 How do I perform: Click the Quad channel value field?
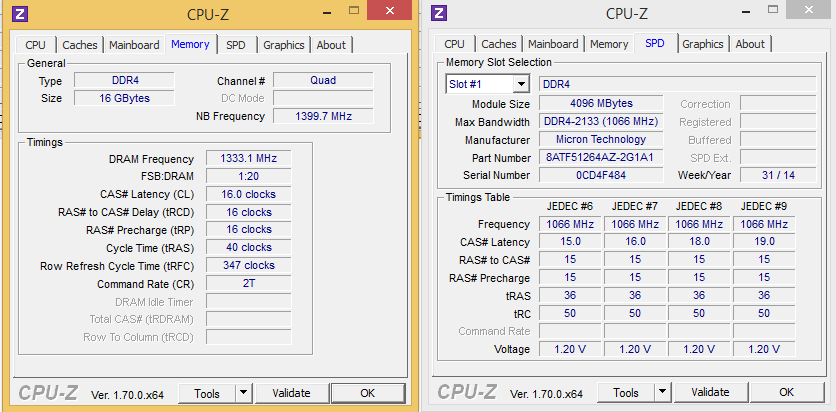tap(323, 80)
